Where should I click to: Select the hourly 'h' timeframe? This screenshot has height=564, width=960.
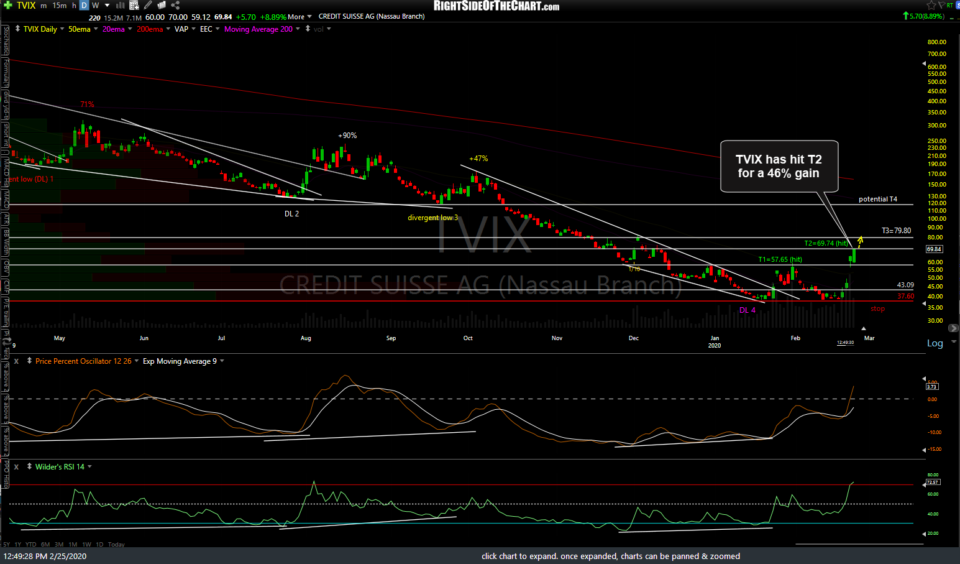(x=74, y=6)
